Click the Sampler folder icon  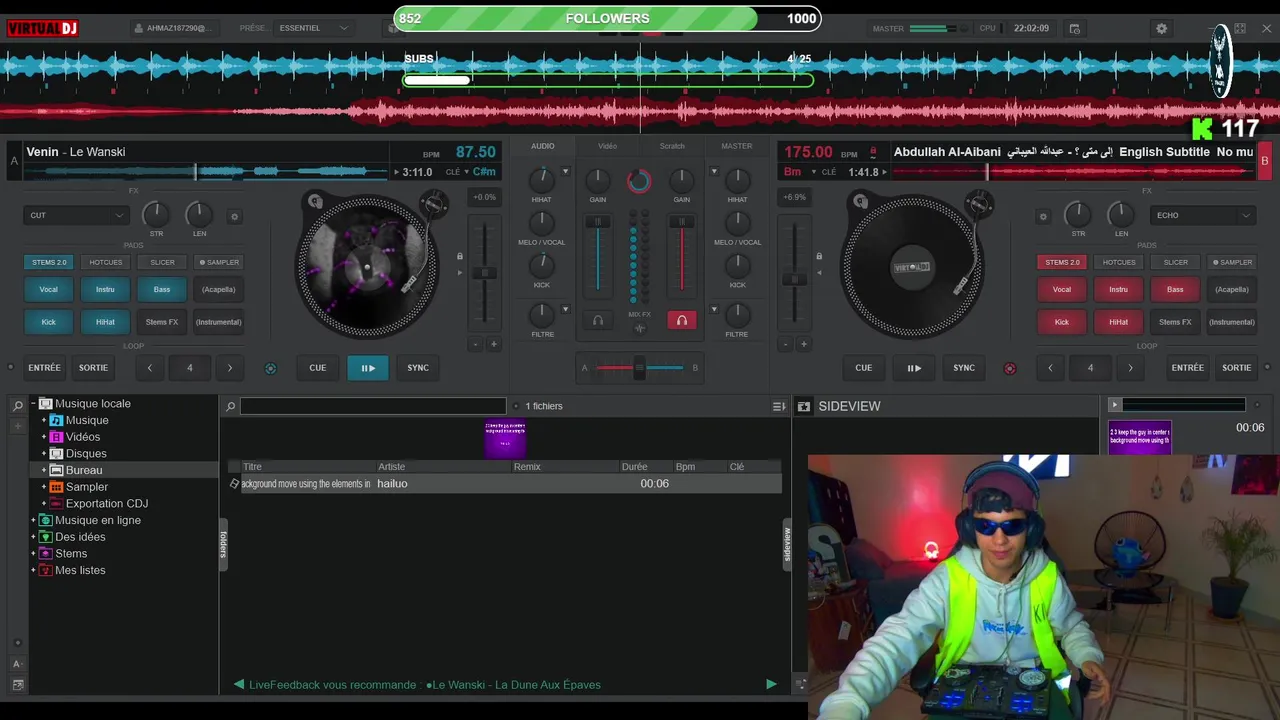click(x=57, y=487)
